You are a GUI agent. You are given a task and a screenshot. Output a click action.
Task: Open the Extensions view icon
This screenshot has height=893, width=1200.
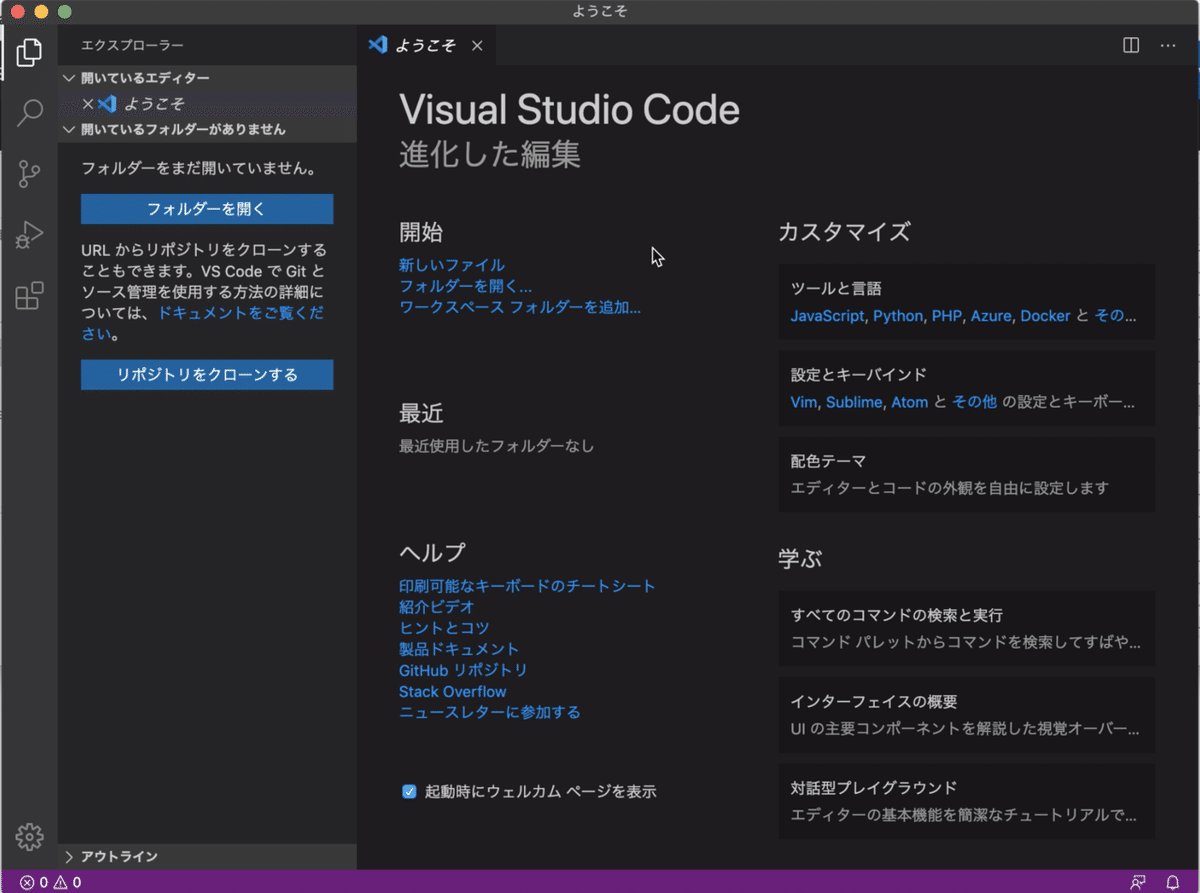point(29,296)
